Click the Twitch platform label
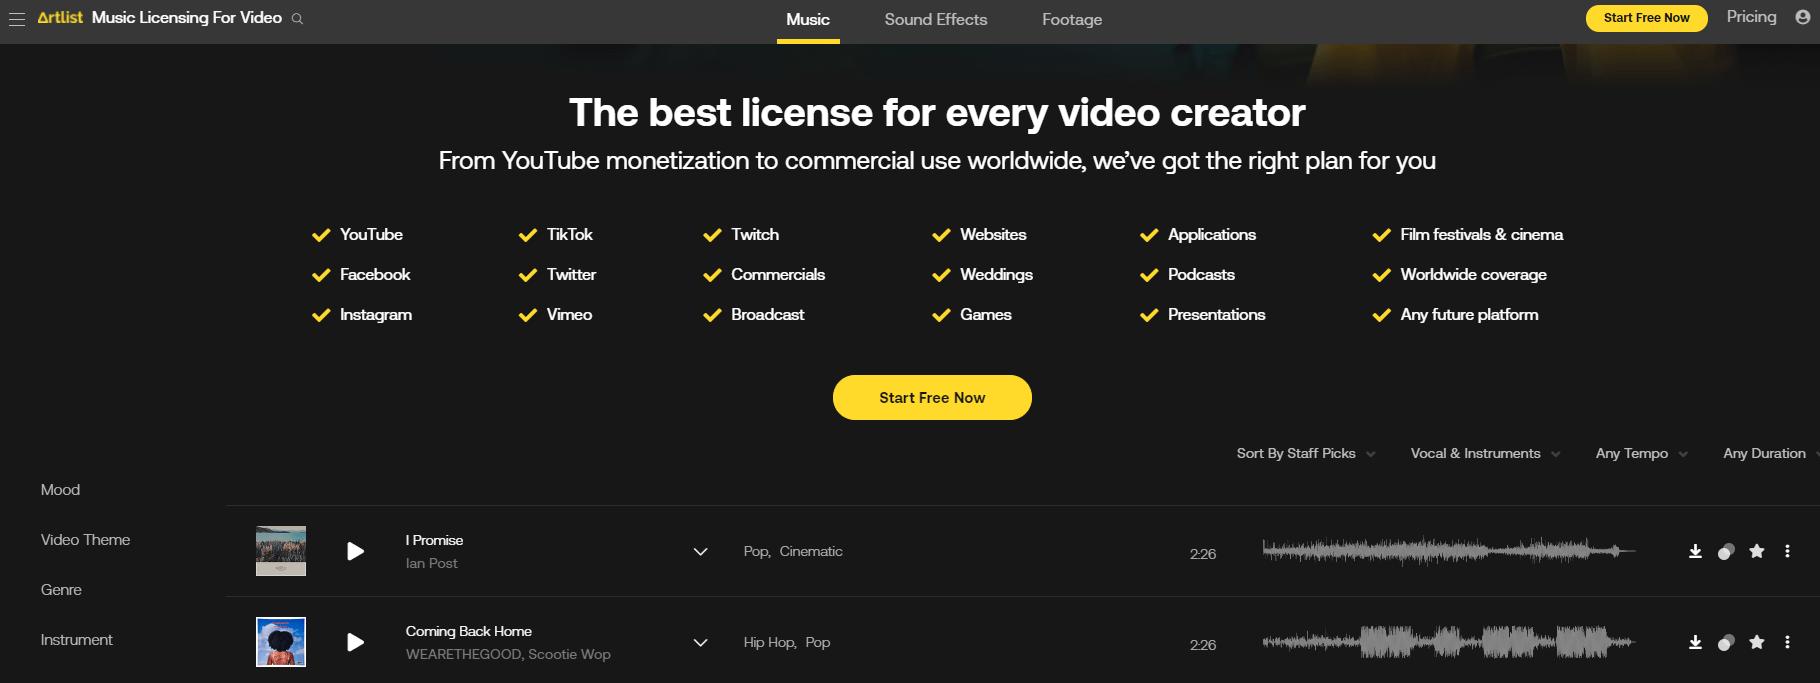 (x=755, y=234)
